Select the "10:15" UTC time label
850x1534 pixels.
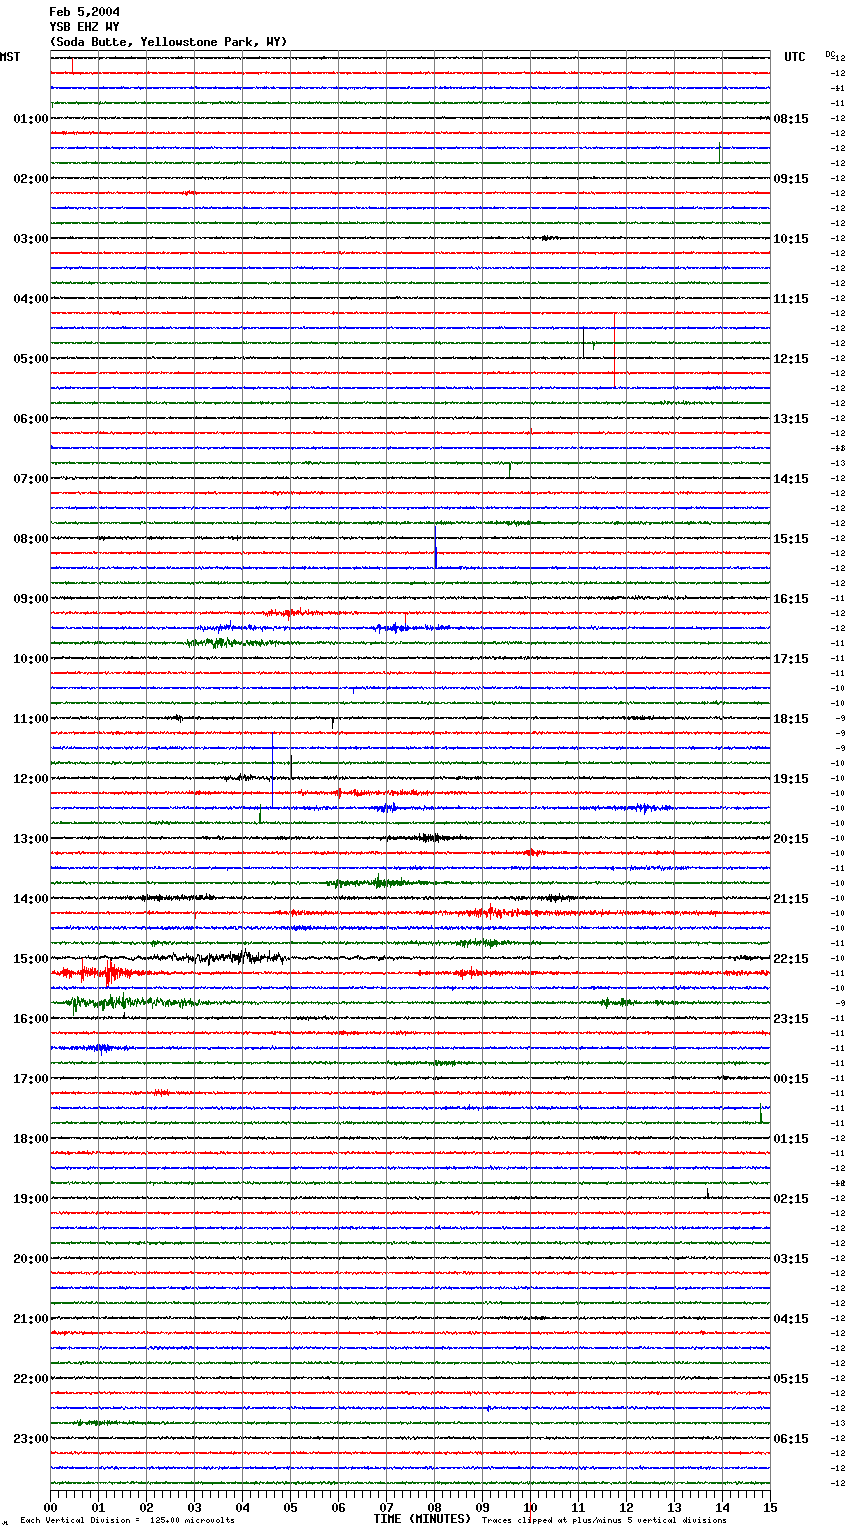tap(791, 239)
